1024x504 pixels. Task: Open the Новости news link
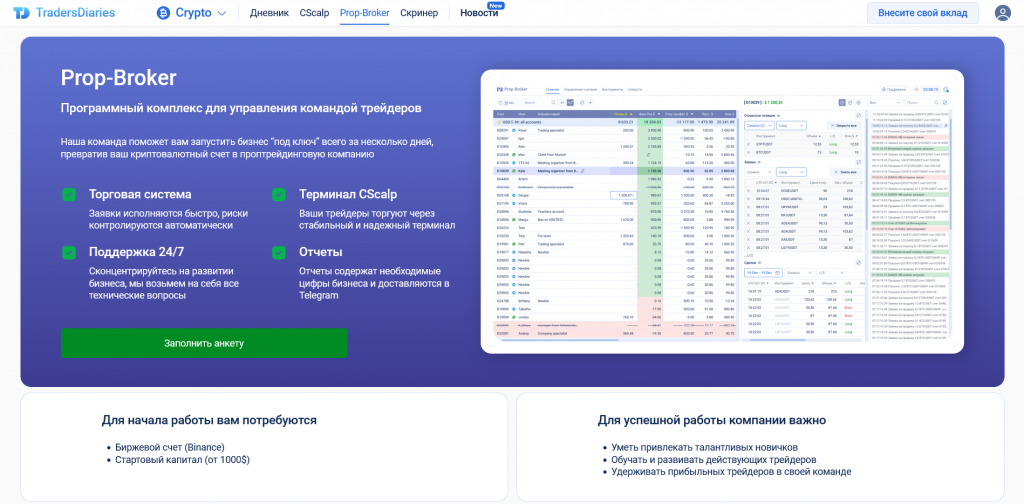coord(479,13)
